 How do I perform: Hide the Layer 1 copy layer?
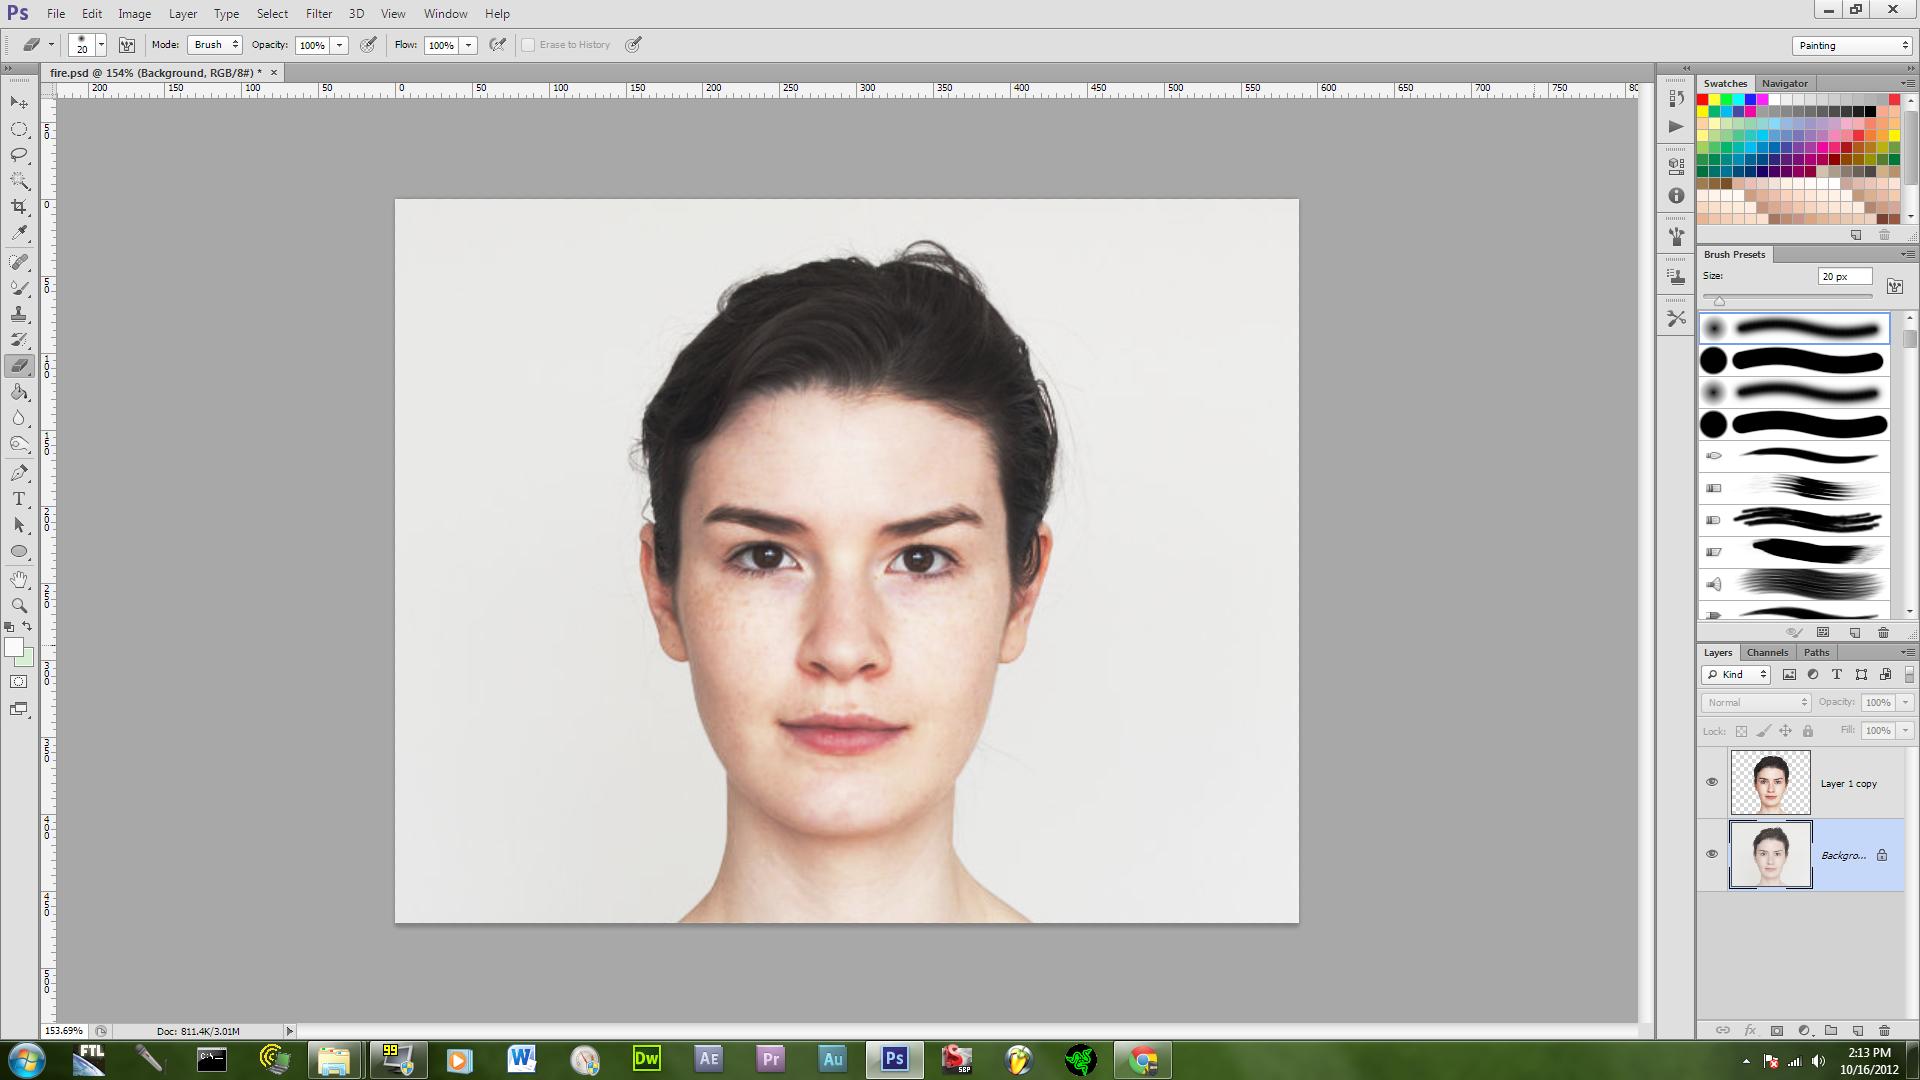click(x=1712, y=782)
